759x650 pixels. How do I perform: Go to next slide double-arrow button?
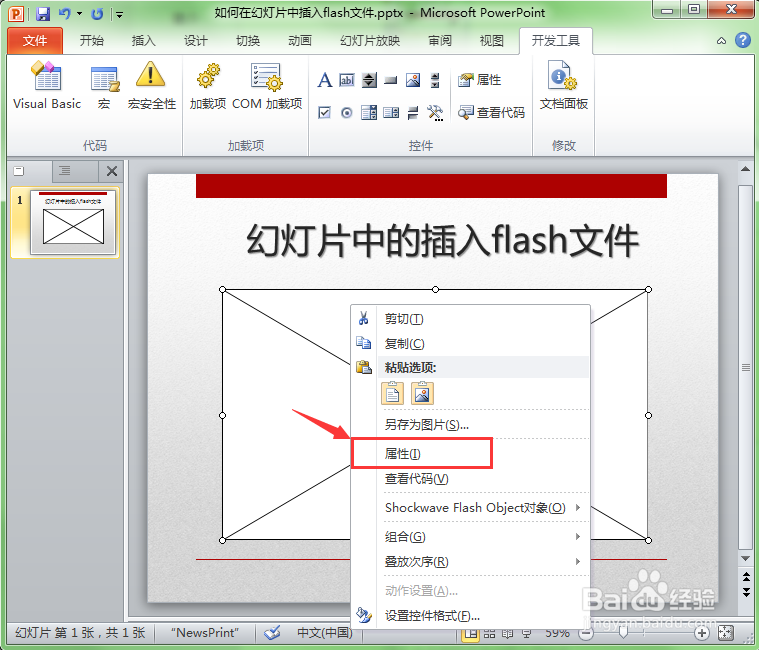click(746, 592)
